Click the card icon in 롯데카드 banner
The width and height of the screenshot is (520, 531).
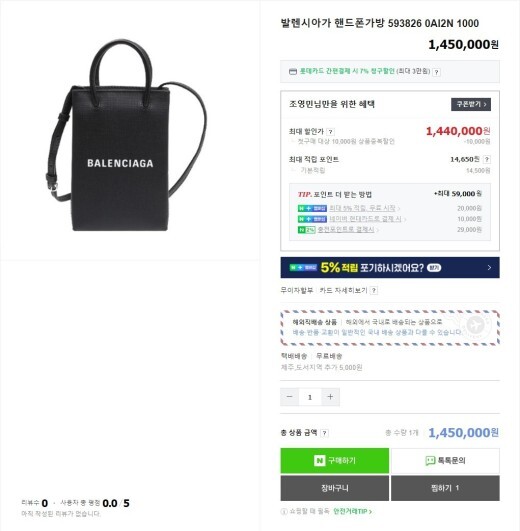pos(293,72)
